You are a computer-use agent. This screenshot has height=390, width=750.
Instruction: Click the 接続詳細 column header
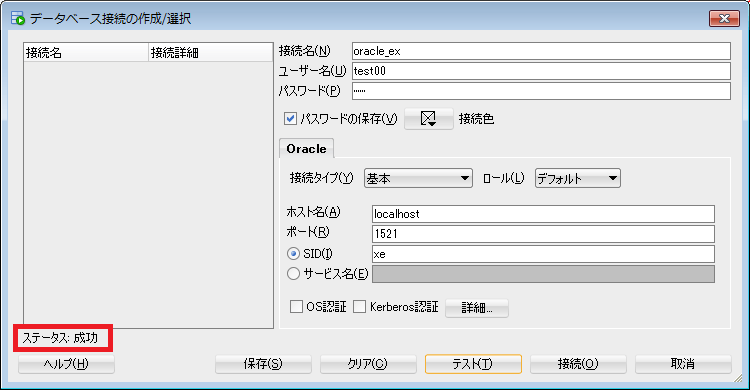point(210,53)
